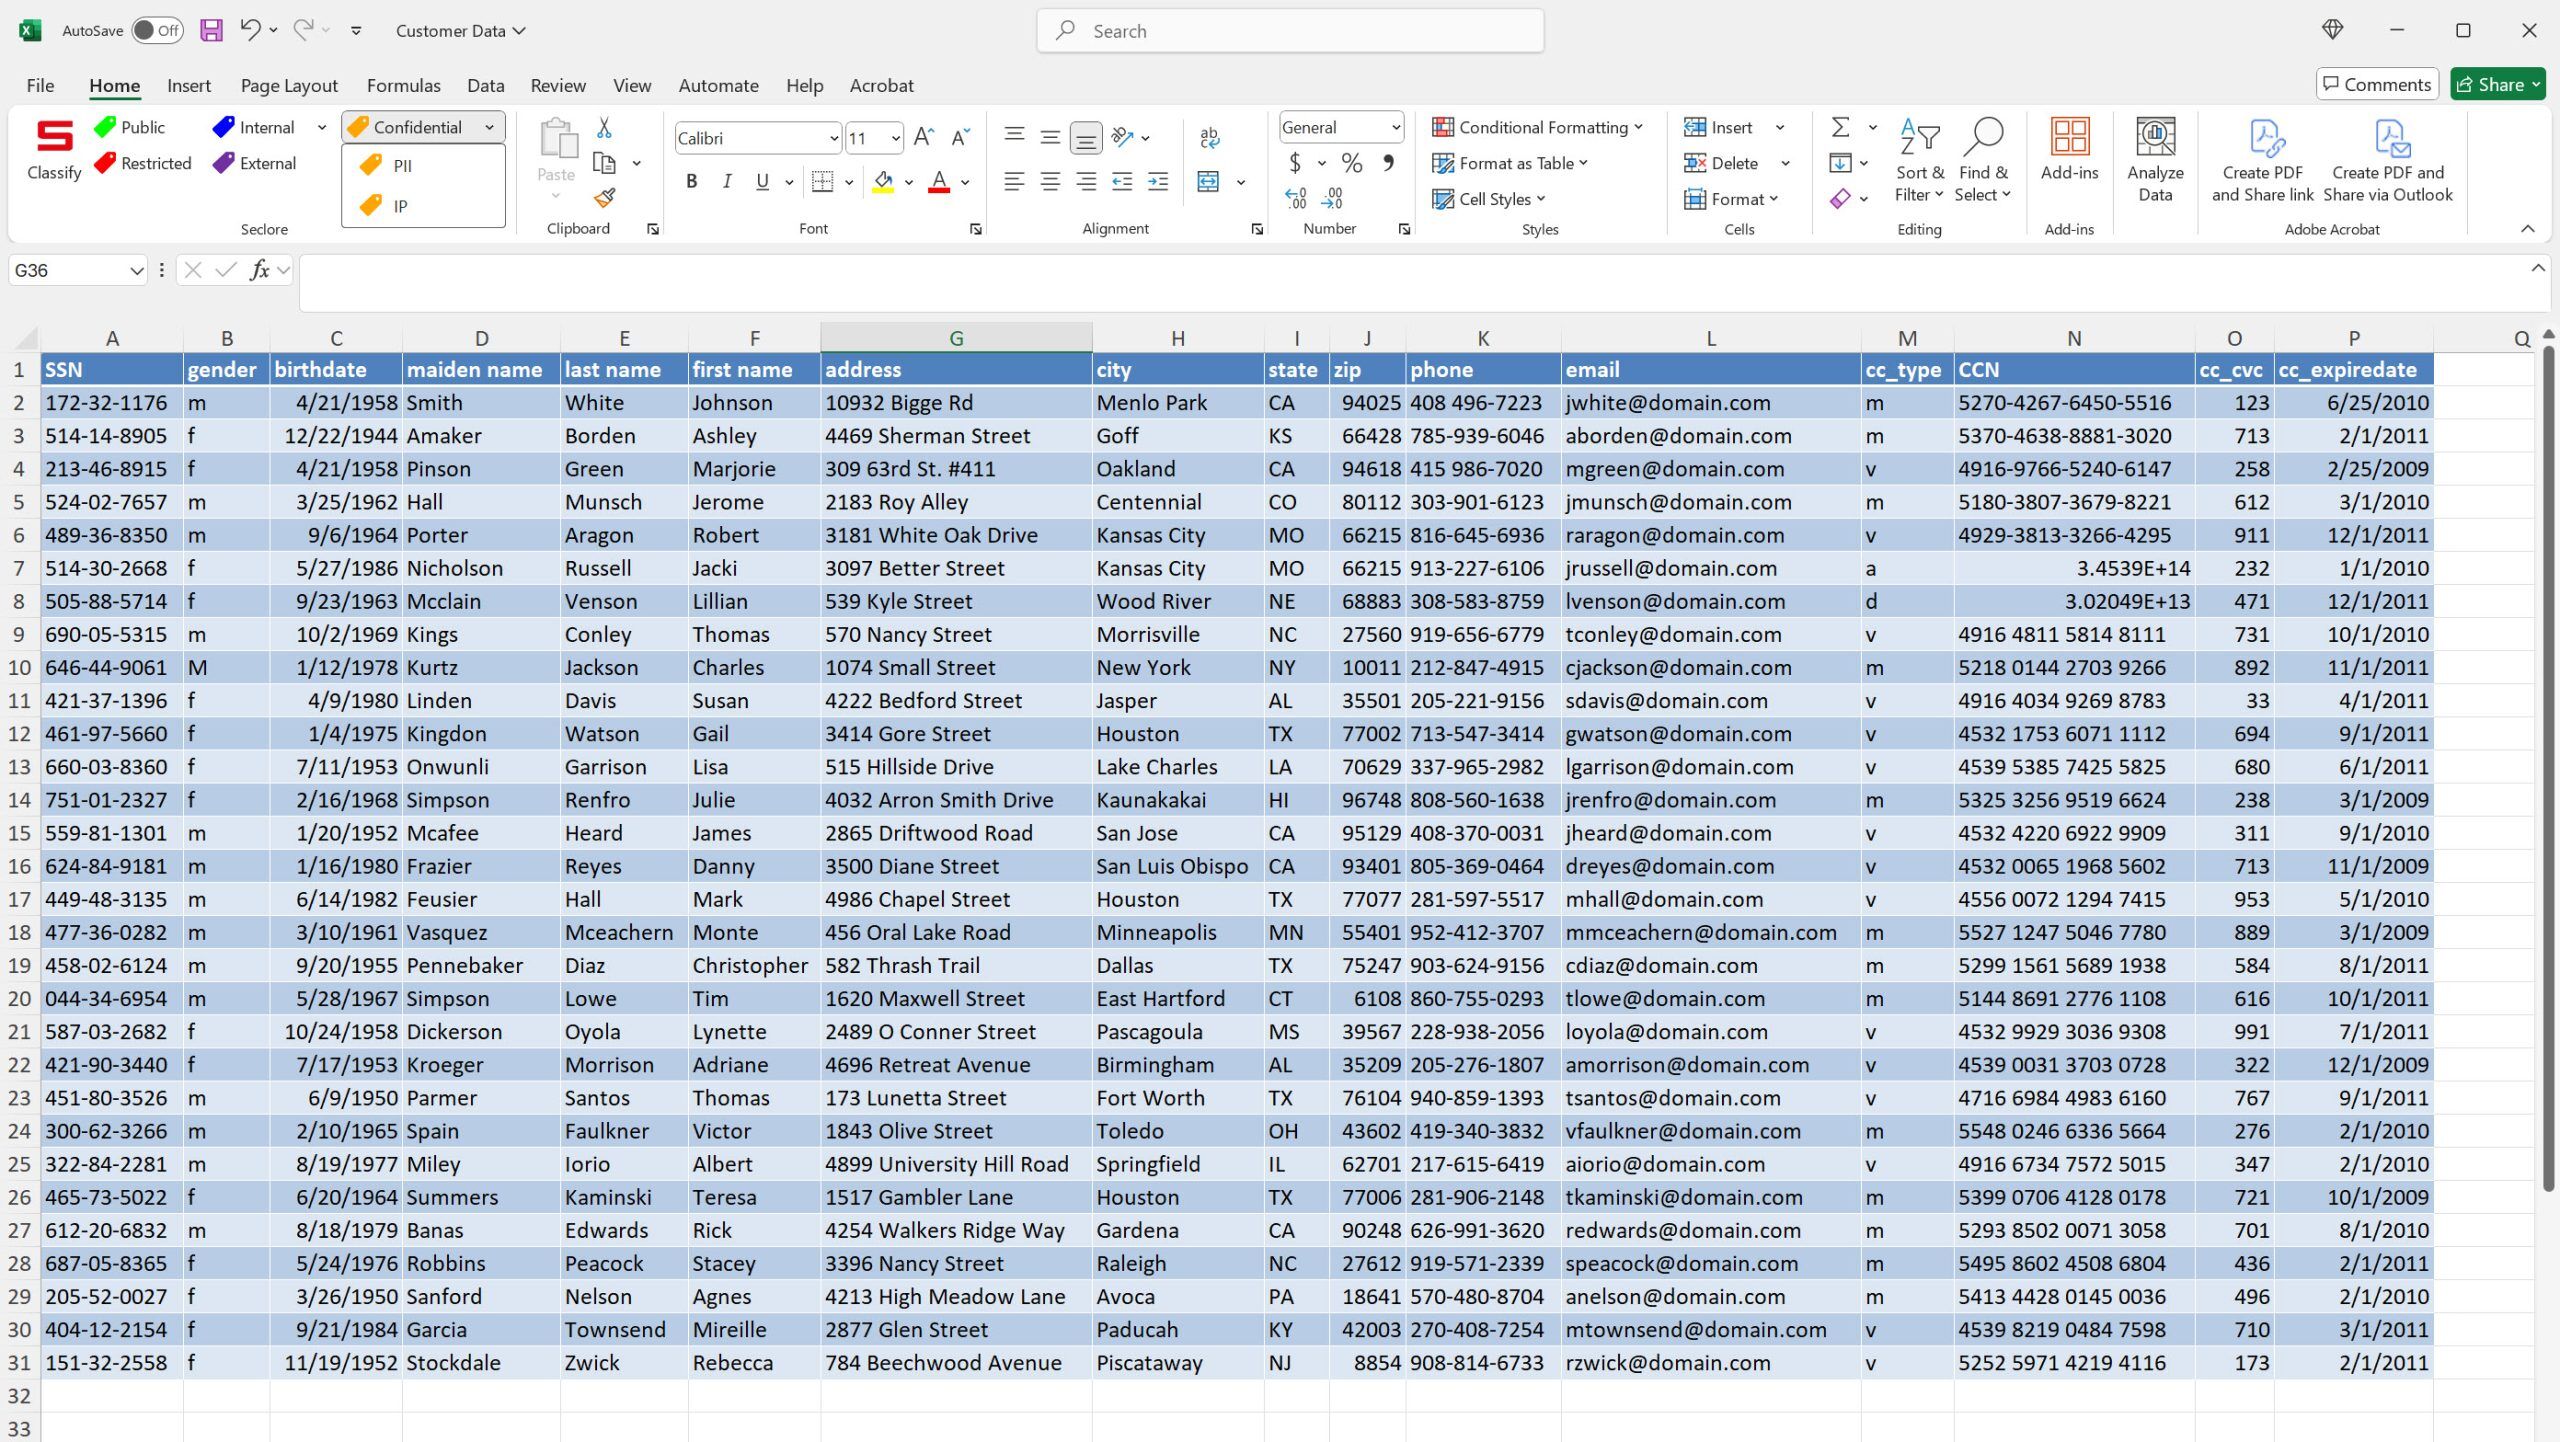Toggle Bottom Align vertical alignment

[1086, 137]
